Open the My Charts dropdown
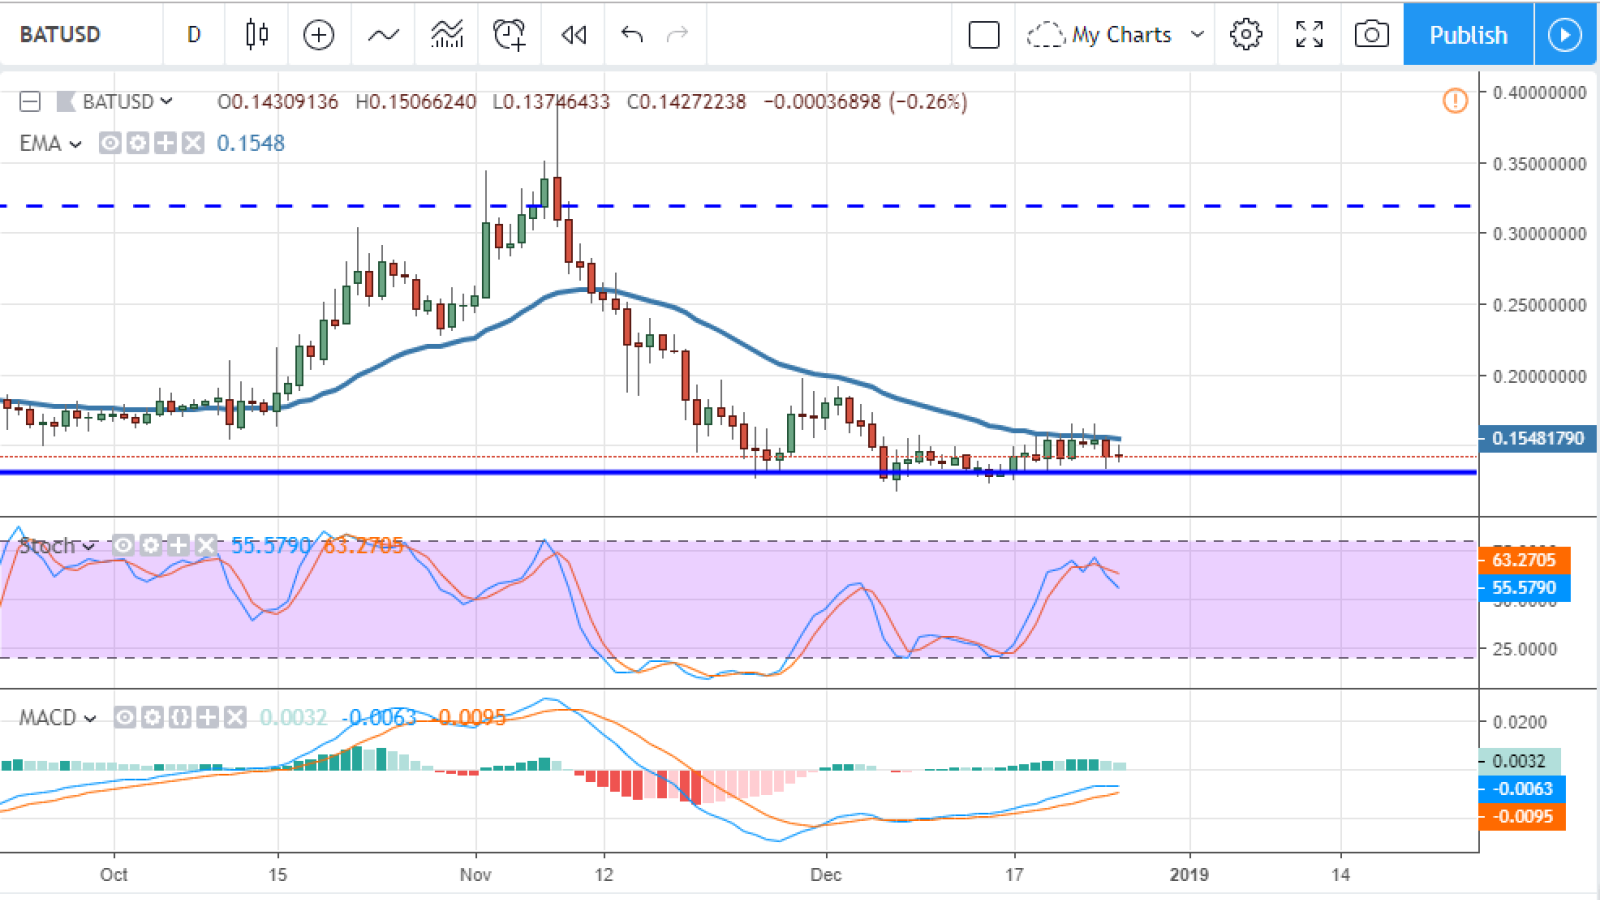 point(1115,35)
